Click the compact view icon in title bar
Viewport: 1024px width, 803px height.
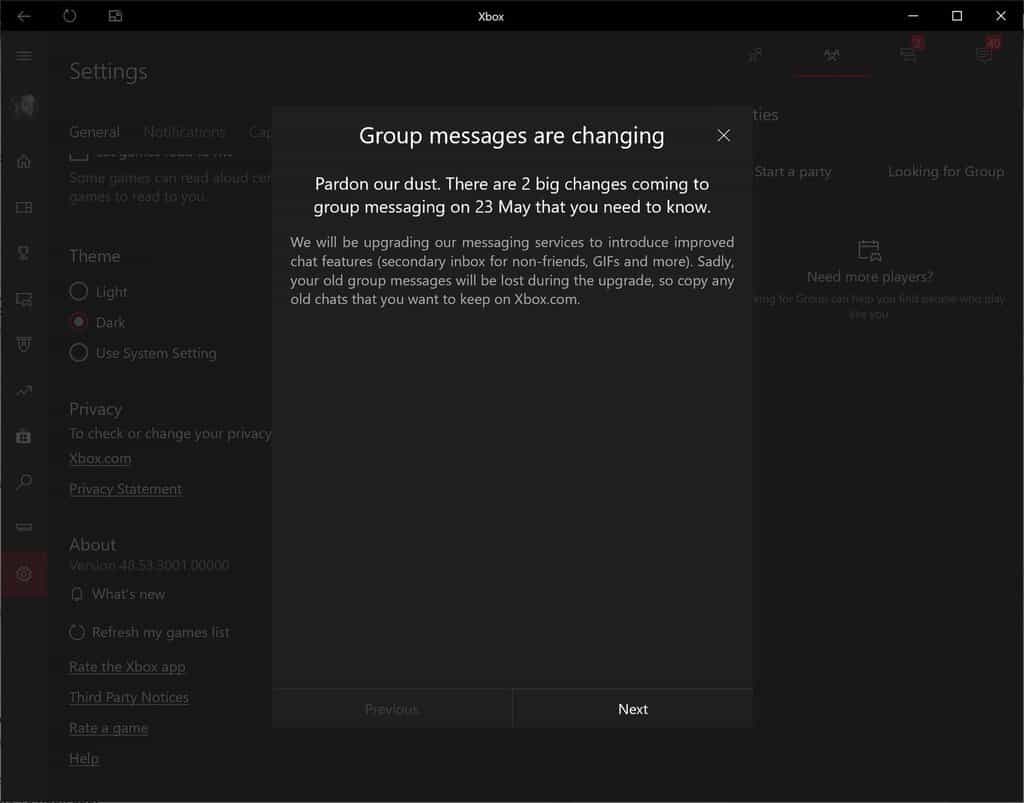pos(115,16)
